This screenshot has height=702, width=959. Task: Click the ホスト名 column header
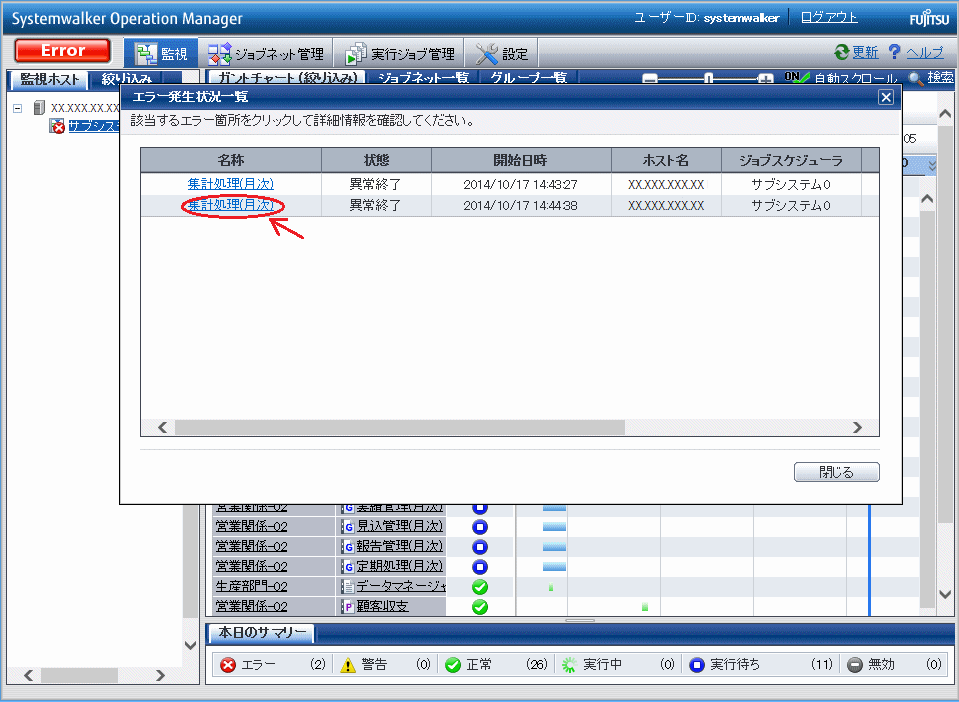click(666, 160)
